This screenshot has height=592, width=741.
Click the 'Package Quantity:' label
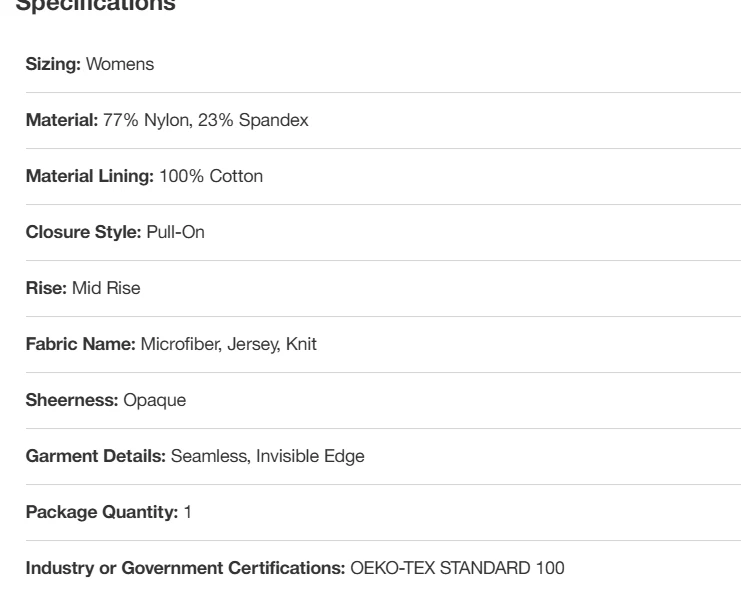tap(102, 512)
